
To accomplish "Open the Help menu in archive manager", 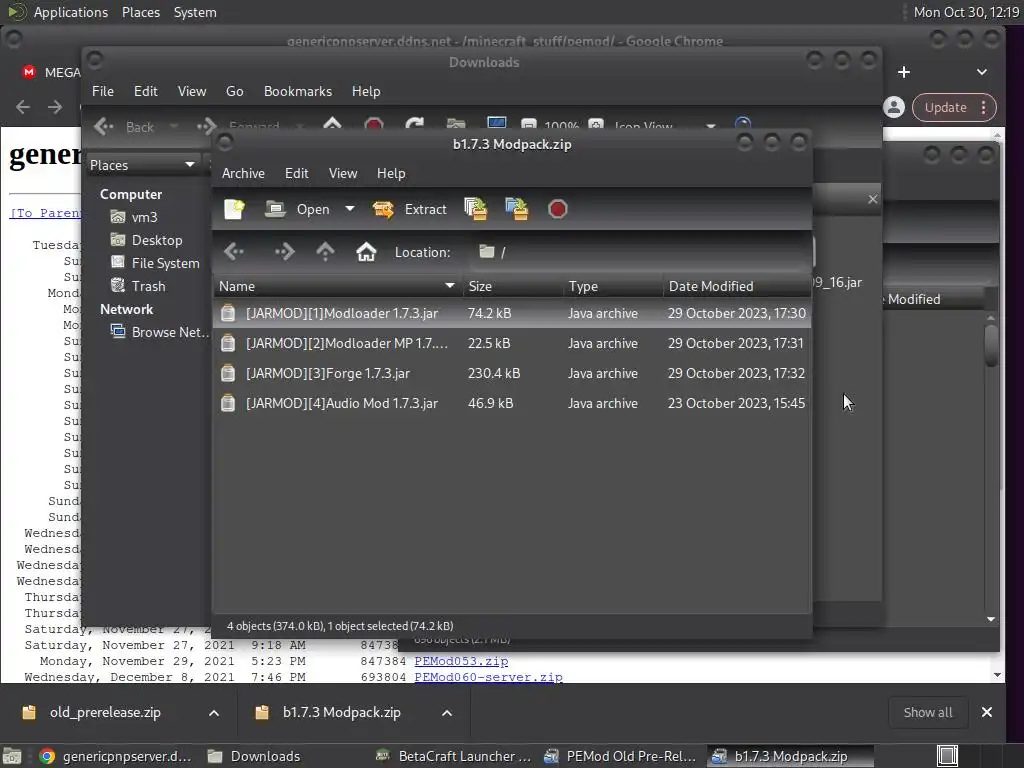I will [391, 173].
